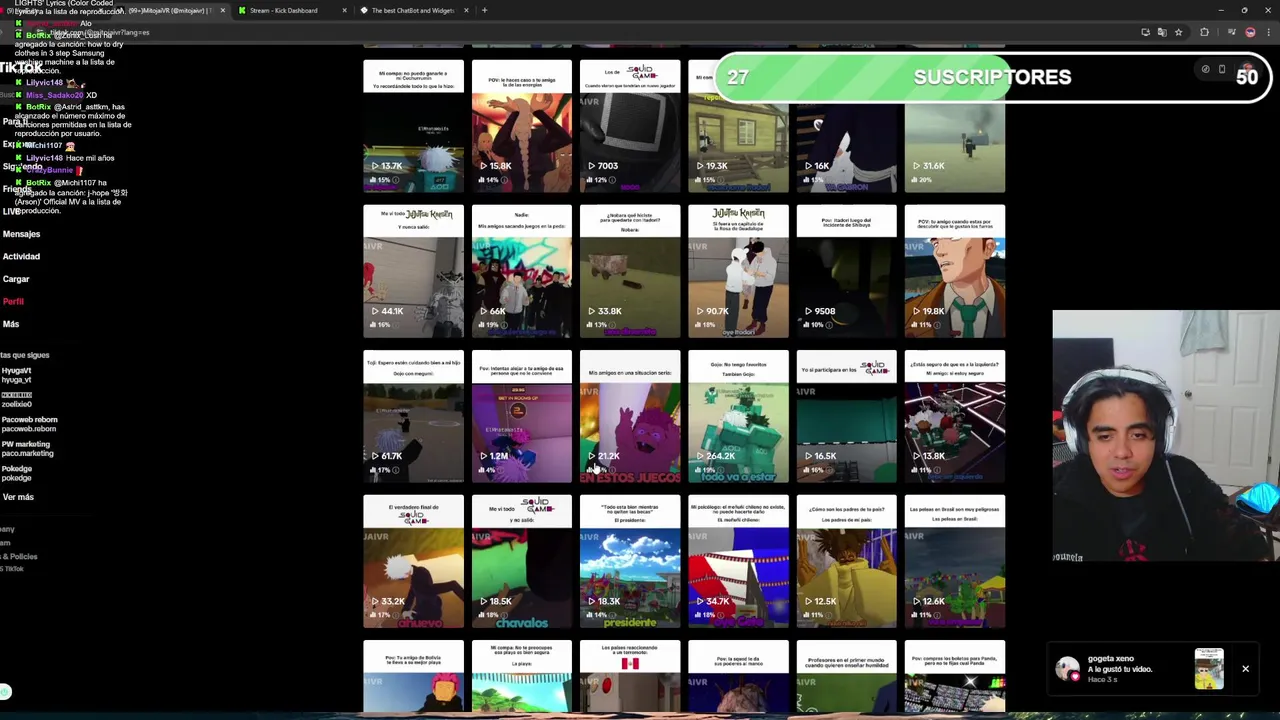Open the notification's video thumbnail preview
This screenshot has width=1280, height=720.
pyautogui.click(x=1209, y=669)
